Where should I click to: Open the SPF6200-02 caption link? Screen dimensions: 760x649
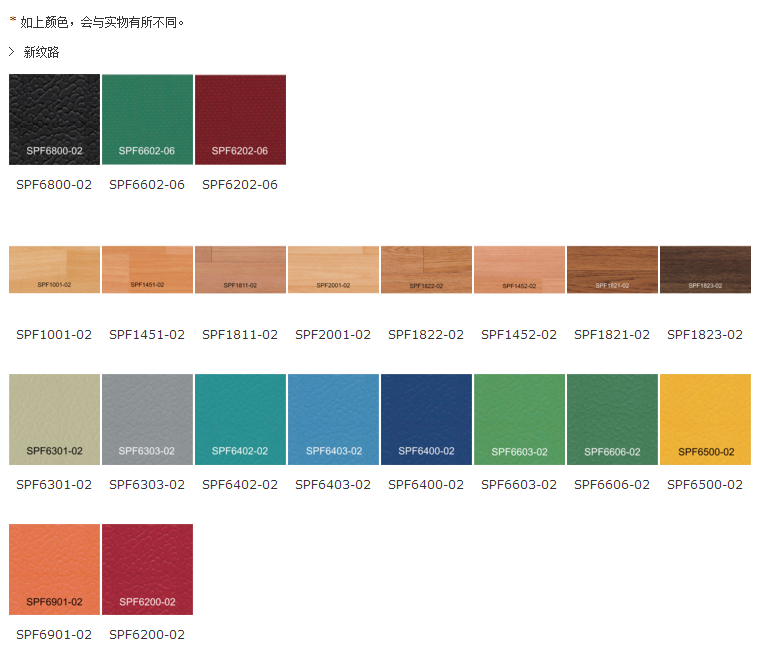tap(147, 635)
